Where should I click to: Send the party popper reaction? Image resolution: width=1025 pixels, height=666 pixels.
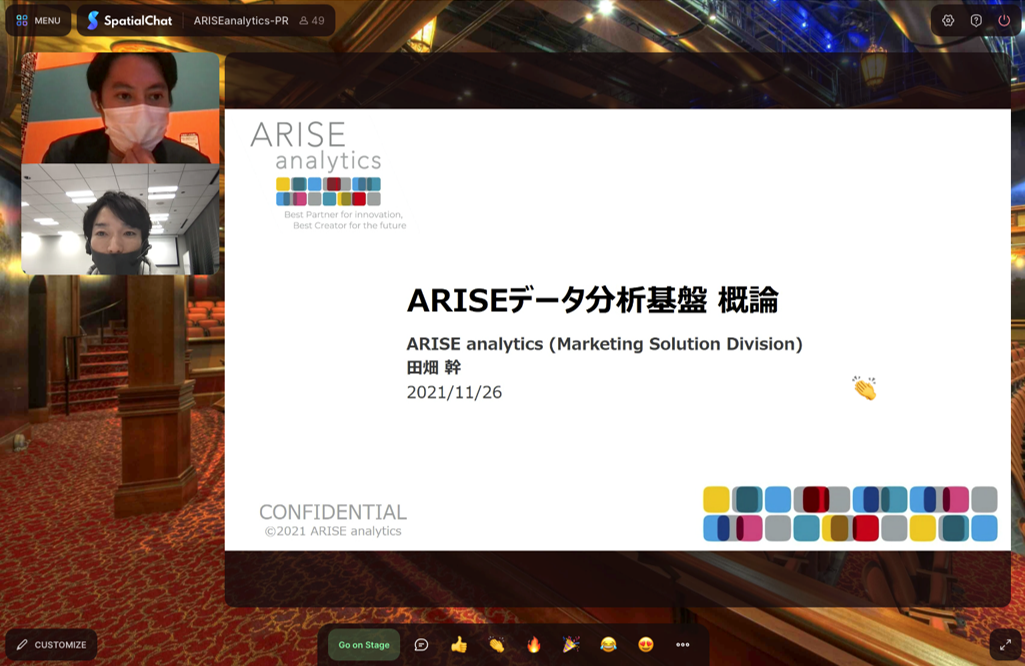click(x=570, y=645)
